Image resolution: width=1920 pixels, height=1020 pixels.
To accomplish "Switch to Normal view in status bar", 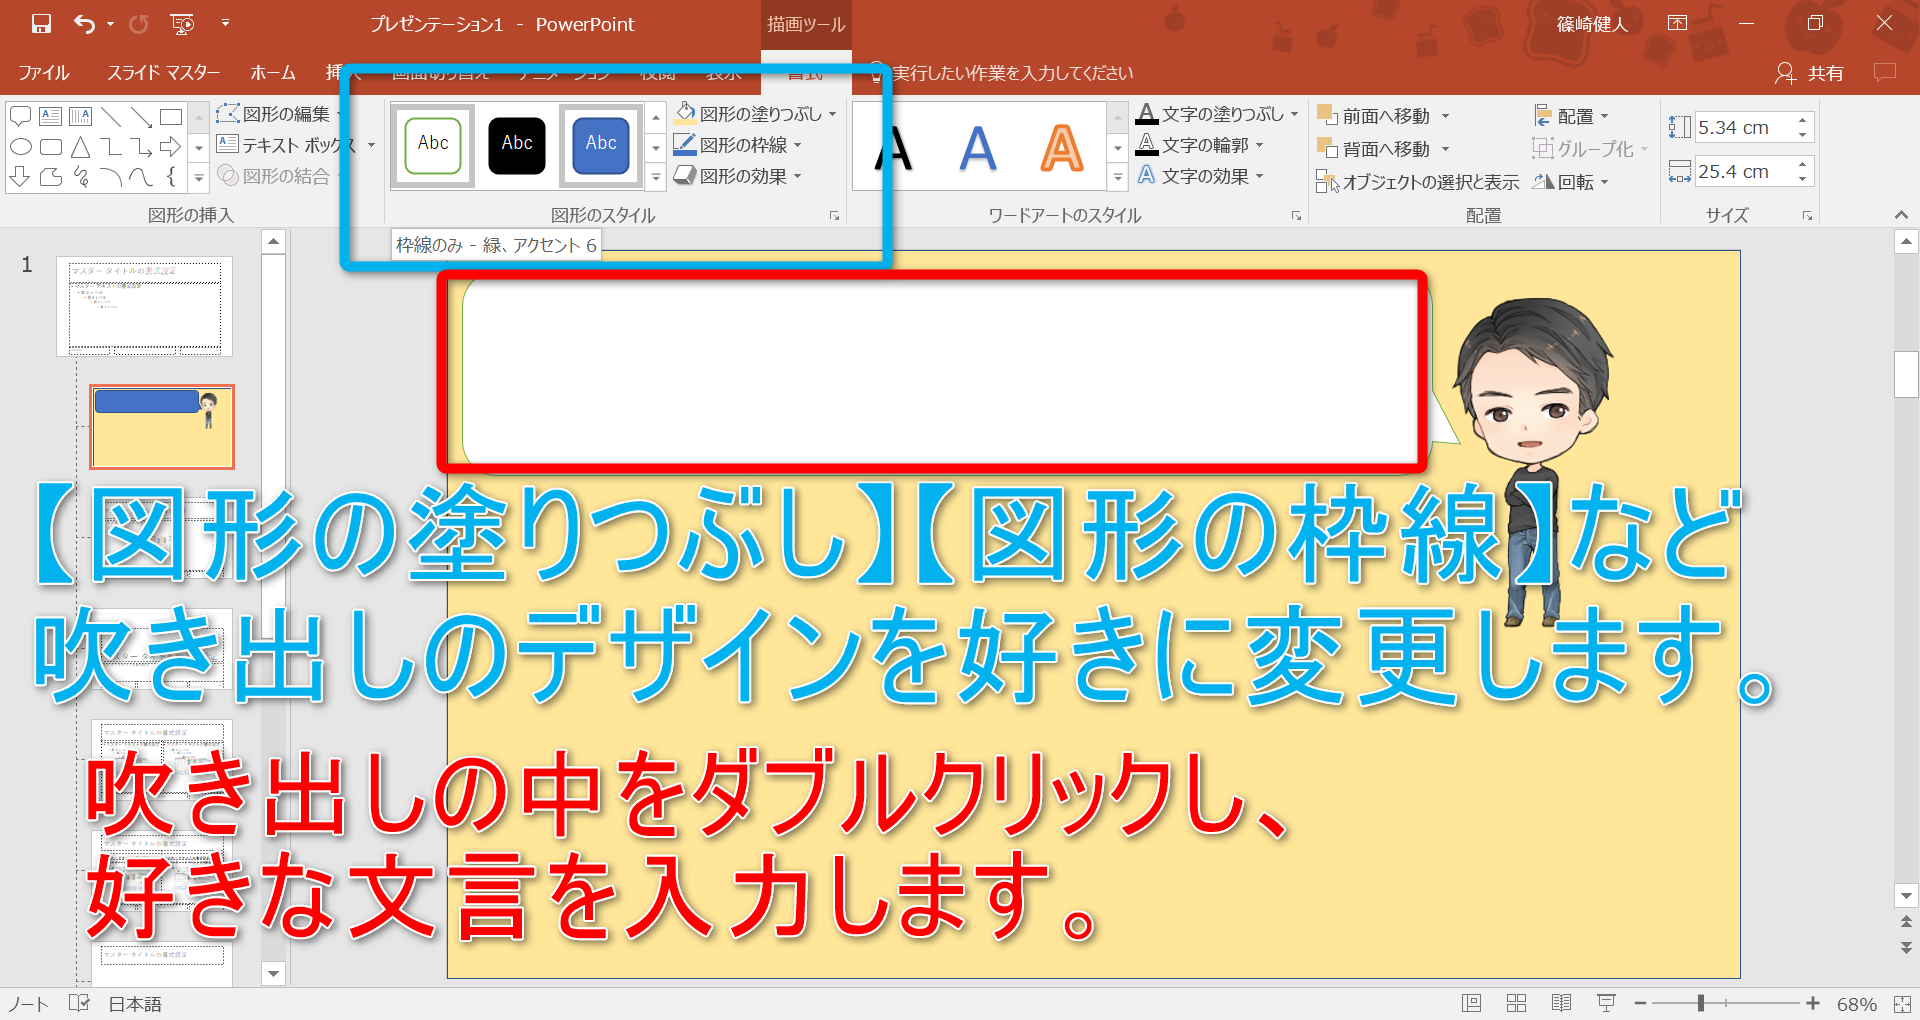I will 1471,1003.
